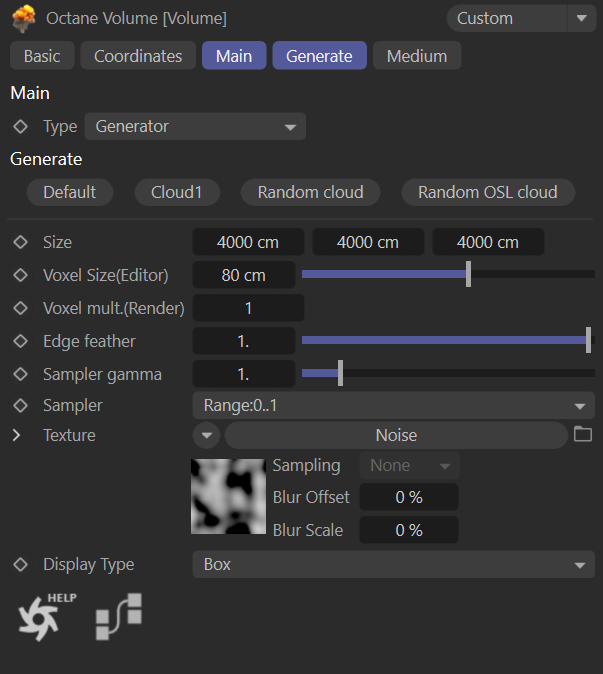Toggle animation diamond for Voxel mult.(Render)

[x=20, y=308]
